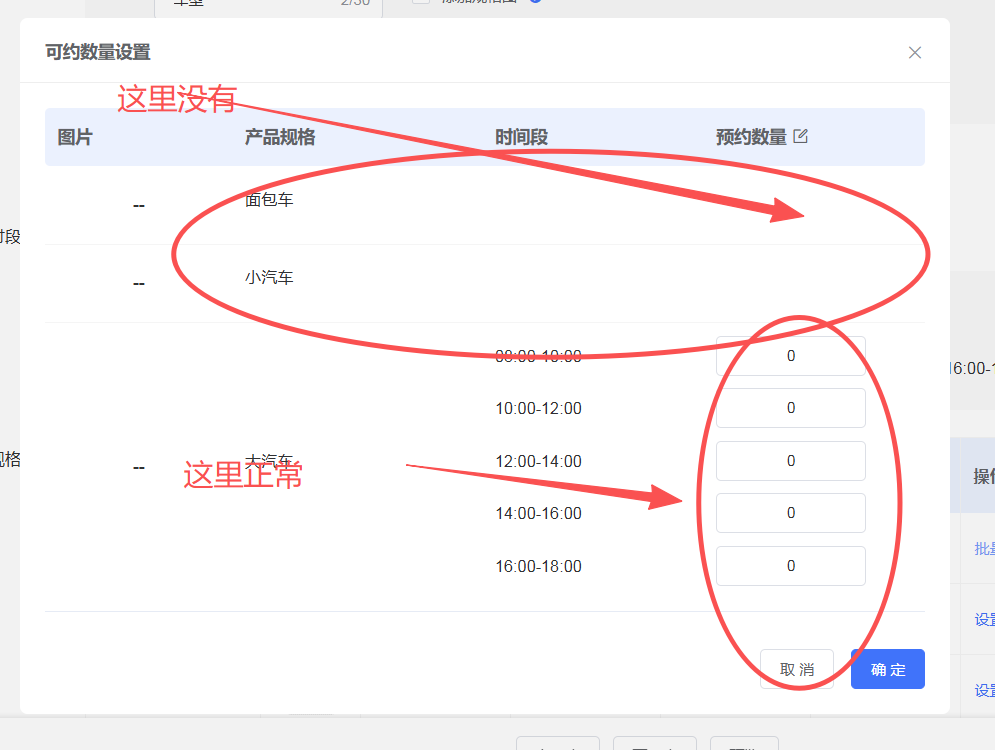Click the 确定 button
This screenshot has width=995, height=750.
[x=887, y=669]
